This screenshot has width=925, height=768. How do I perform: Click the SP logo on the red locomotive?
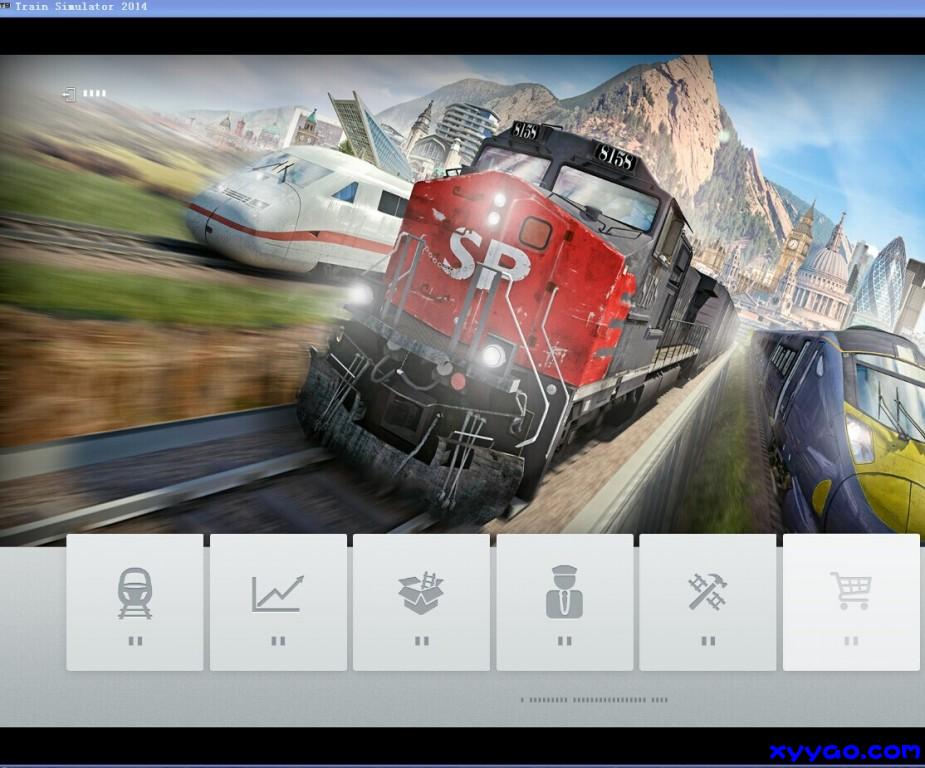[488, 256]
